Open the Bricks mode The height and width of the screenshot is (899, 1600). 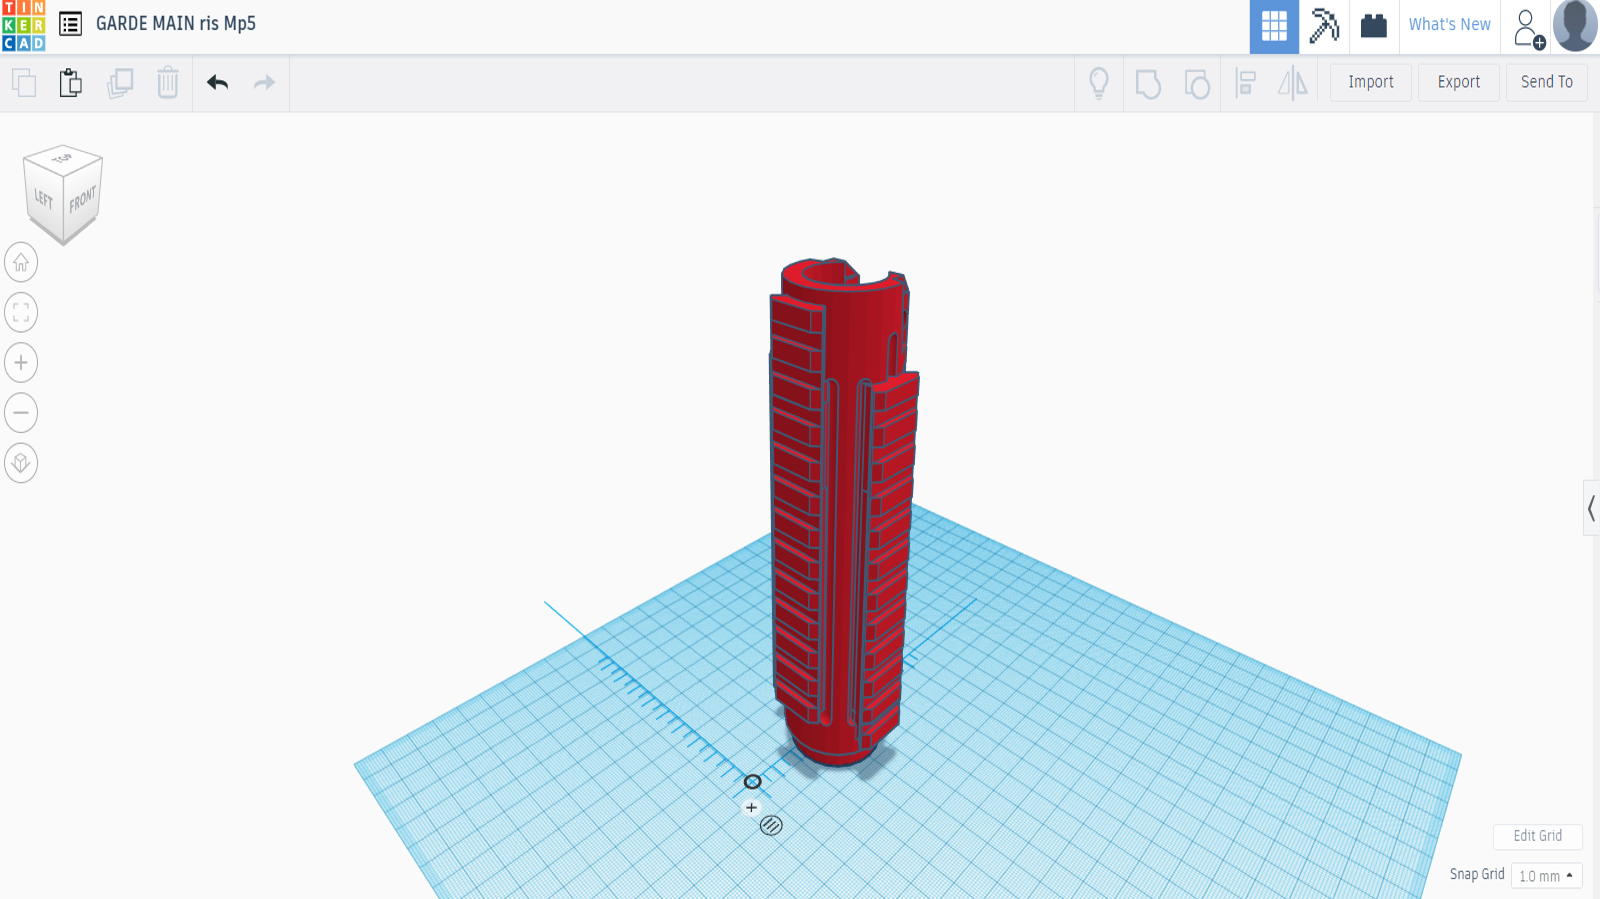click(1374, 27)
